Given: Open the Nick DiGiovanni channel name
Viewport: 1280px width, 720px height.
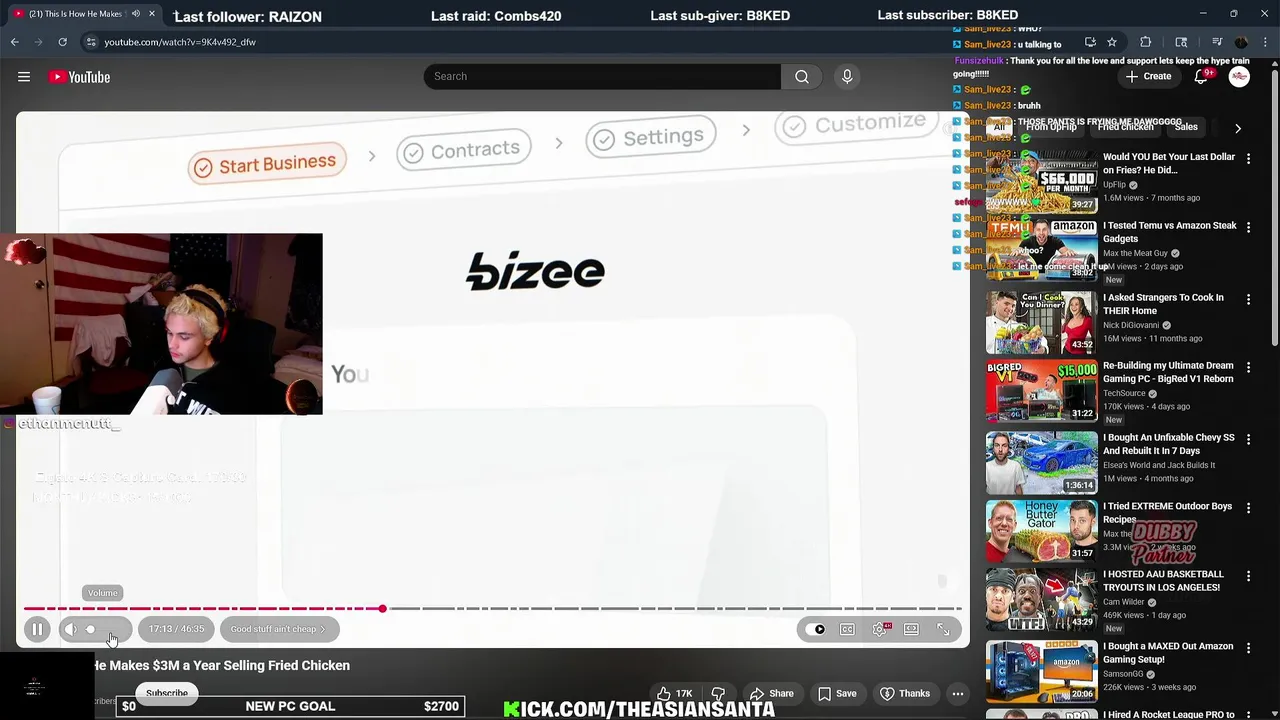Looking at the screenshot, I should (x=1131, y=325).
